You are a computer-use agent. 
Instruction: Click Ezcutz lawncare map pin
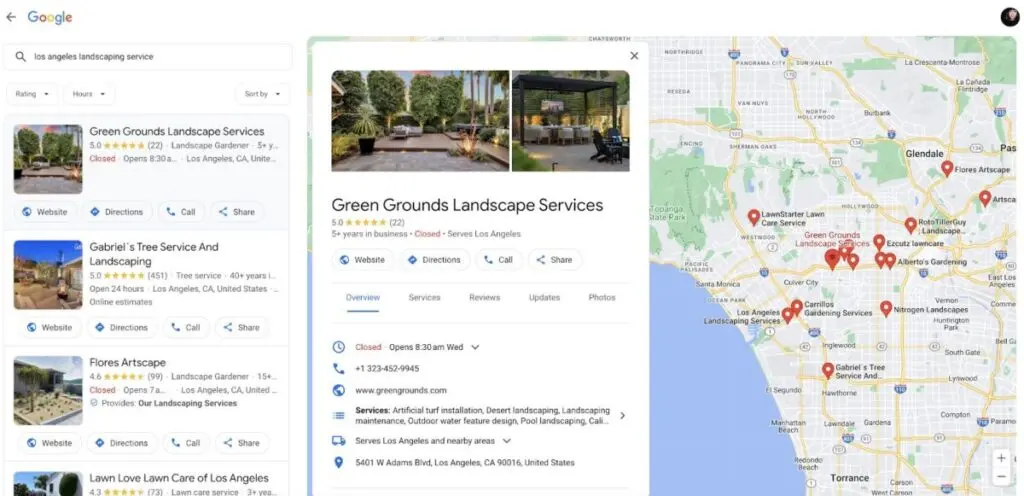(879, 243)
